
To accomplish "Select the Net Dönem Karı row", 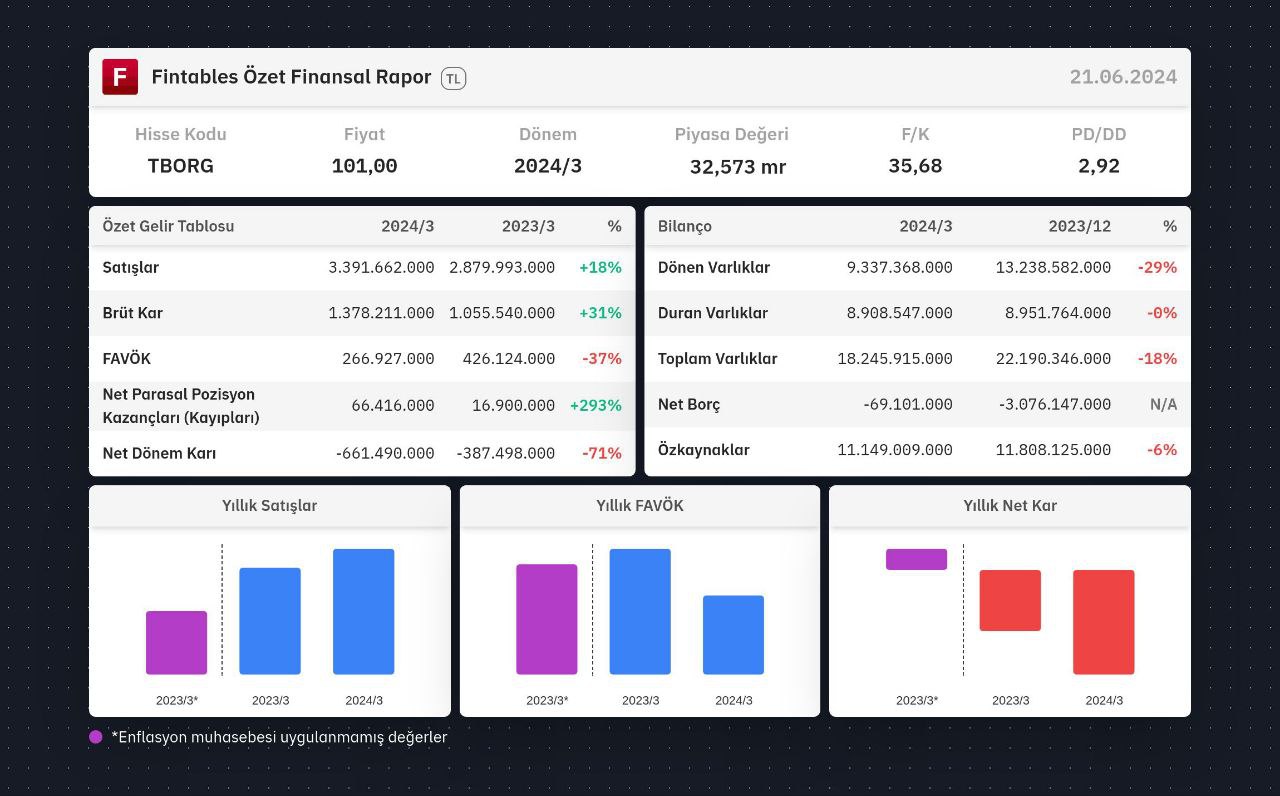I will pos(362,453).
